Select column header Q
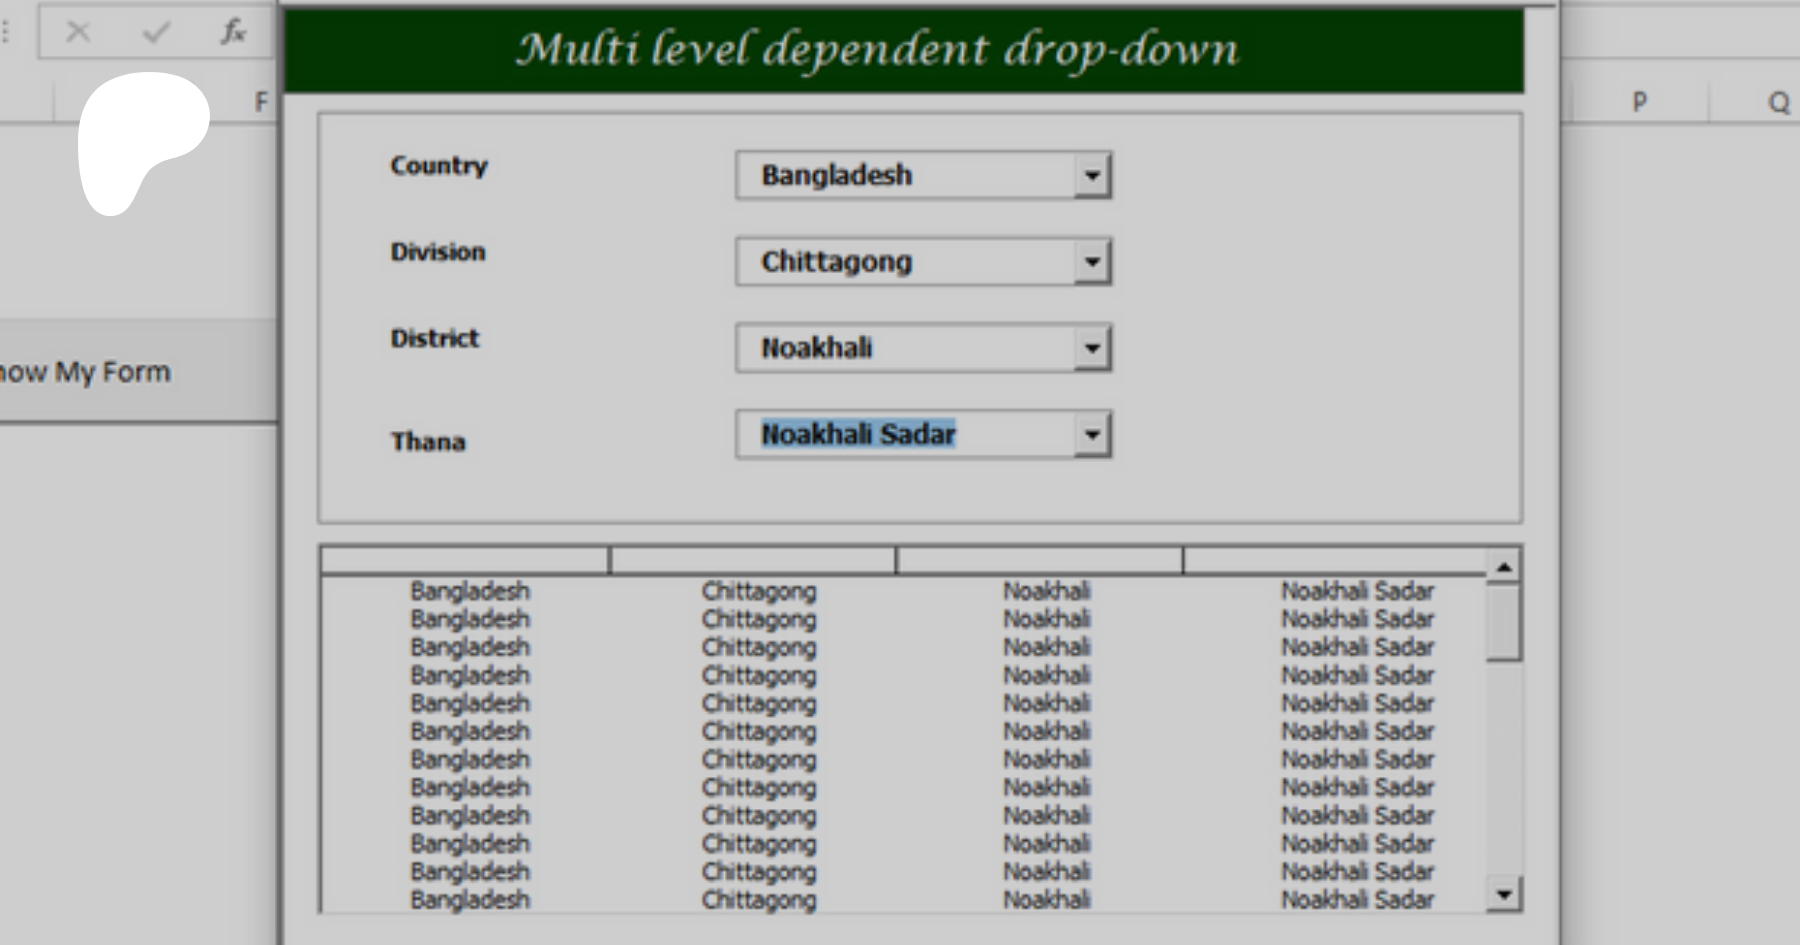The width and height of the screenshot is (1800, 945). (1778, 102)
